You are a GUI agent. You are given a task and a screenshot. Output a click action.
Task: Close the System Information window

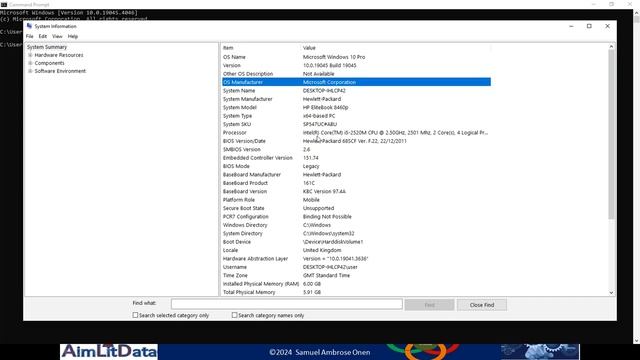[607, 26]
